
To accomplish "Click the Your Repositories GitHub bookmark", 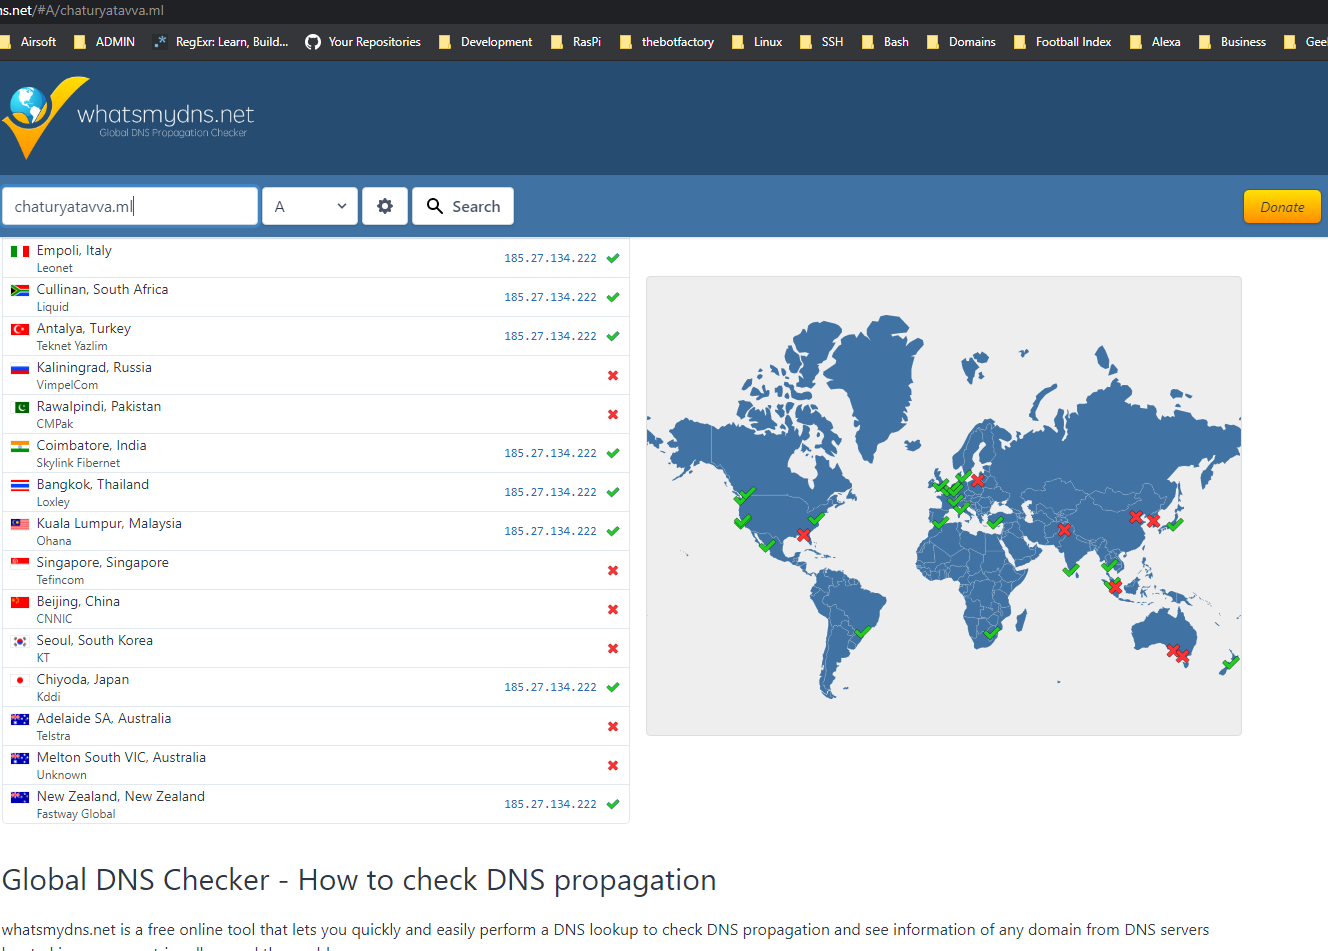I will click(x=363, y=42).
